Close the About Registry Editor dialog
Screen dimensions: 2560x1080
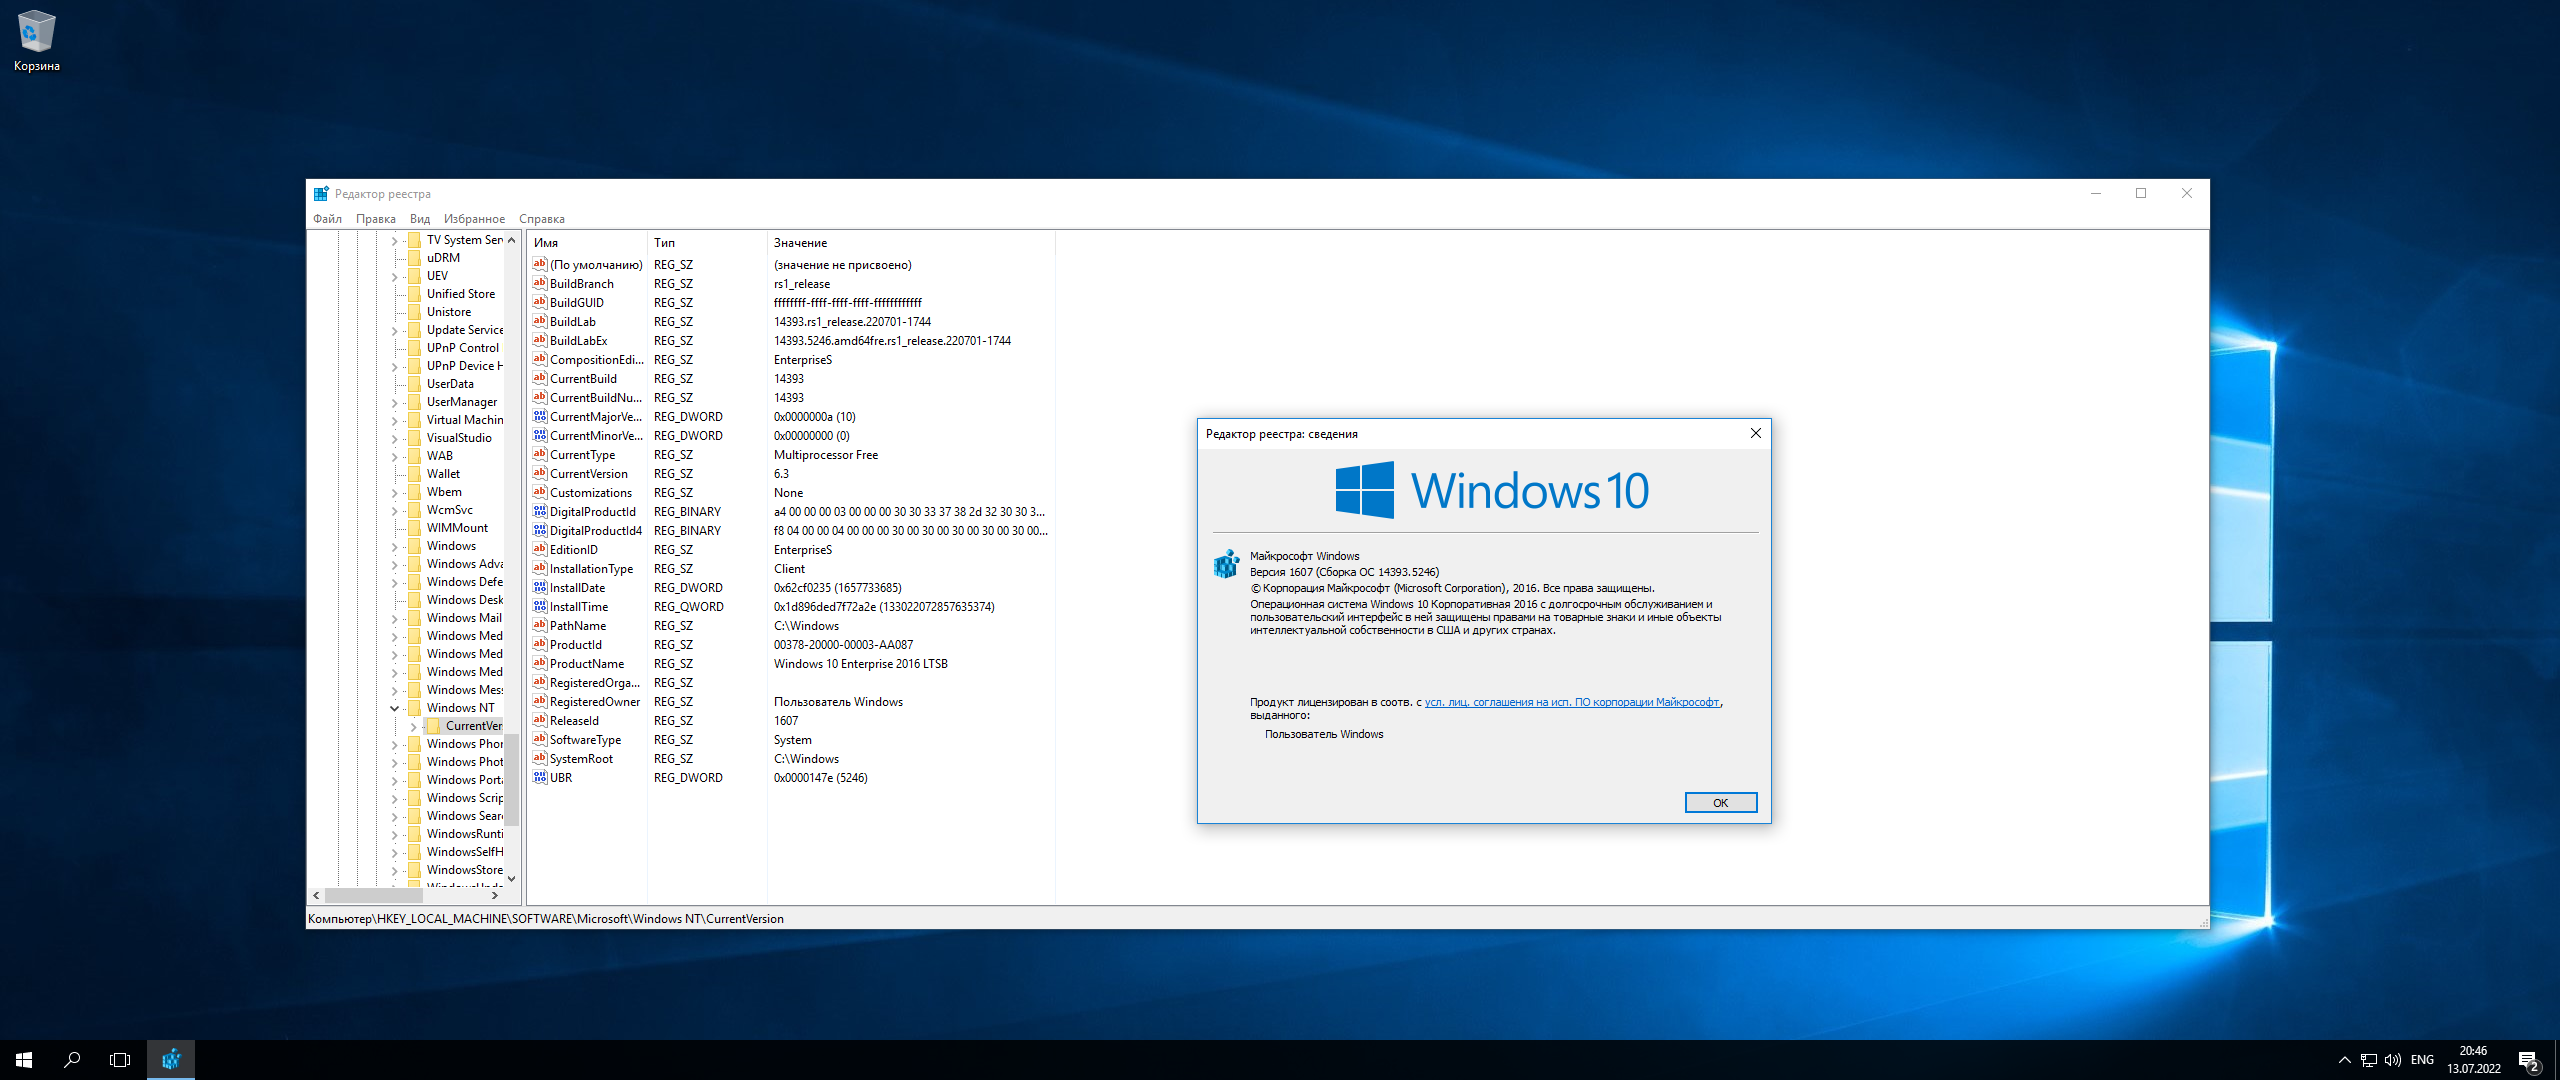1755,433
